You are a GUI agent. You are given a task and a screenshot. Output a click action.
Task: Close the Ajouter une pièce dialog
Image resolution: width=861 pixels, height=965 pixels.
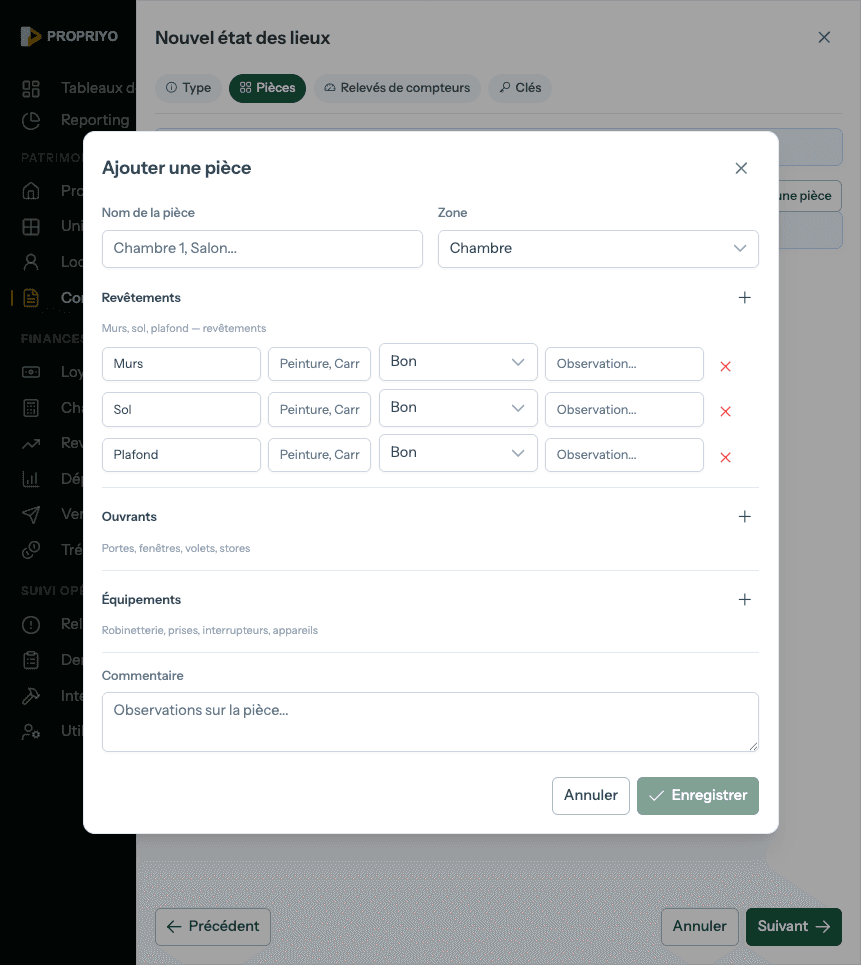click(x=741, y=168)
